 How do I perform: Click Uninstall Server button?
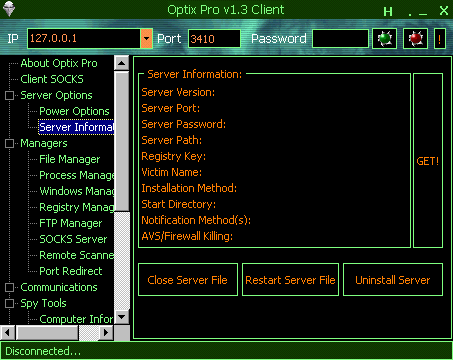393,280
